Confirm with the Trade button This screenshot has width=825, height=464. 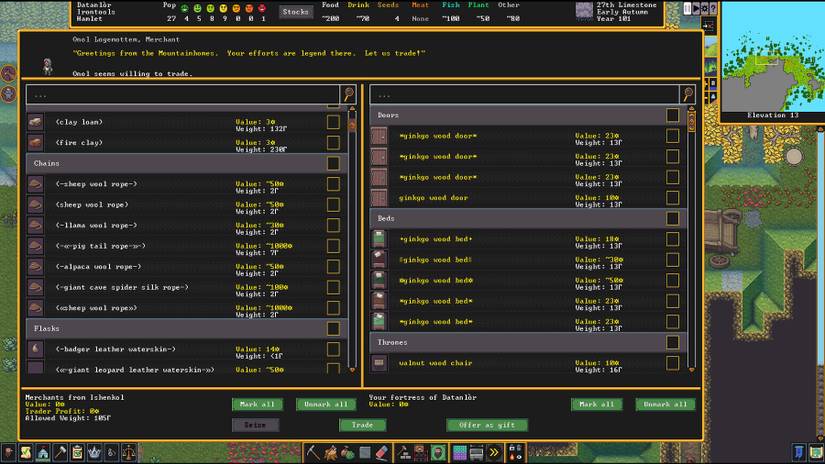(363, 425)
